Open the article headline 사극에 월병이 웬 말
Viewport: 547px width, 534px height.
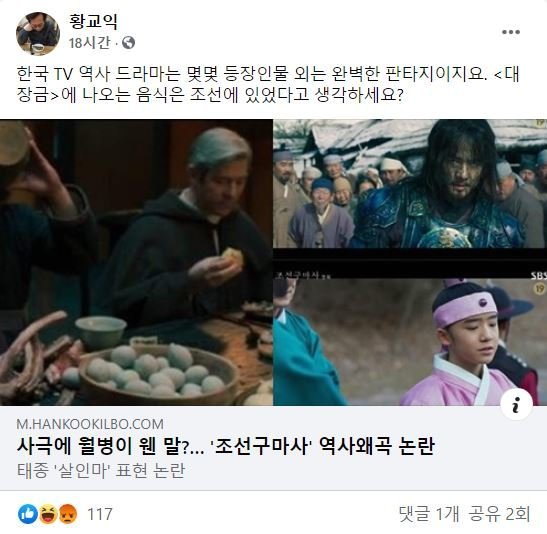click(x=225, y=446)
